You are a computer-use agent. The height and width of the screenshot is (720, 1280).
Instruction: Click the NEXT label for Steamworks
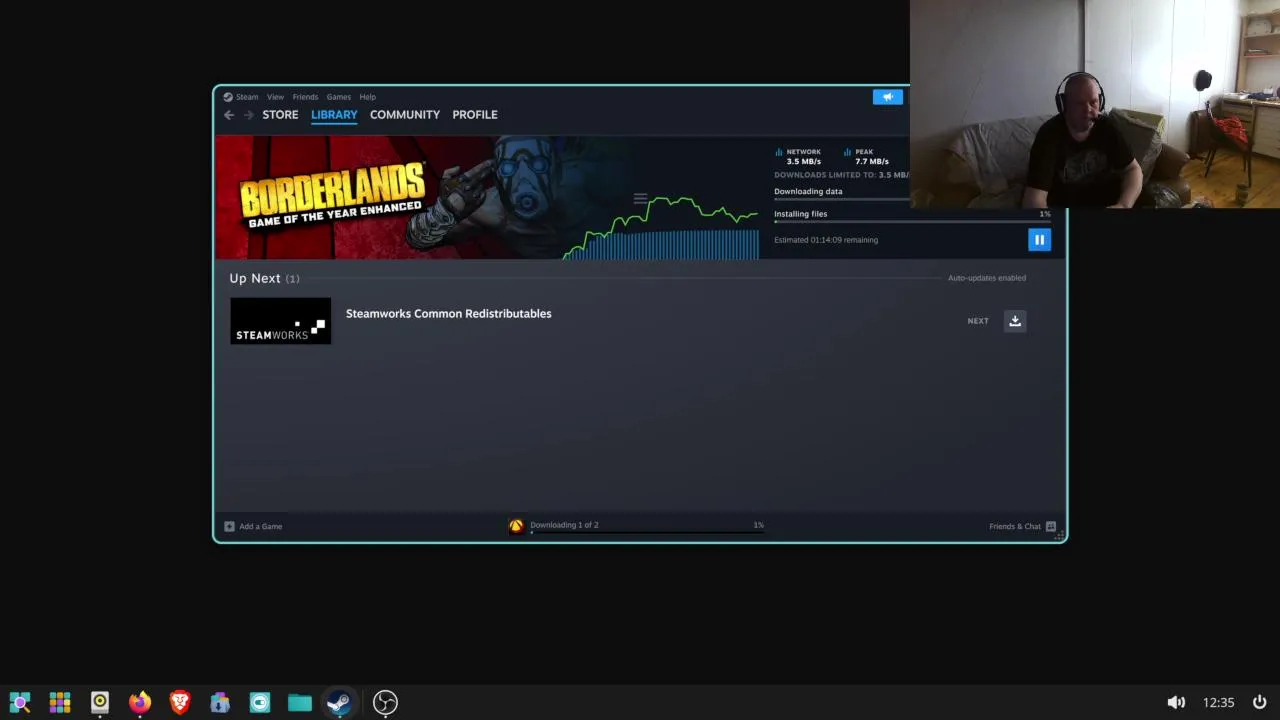tap(978, 321)
